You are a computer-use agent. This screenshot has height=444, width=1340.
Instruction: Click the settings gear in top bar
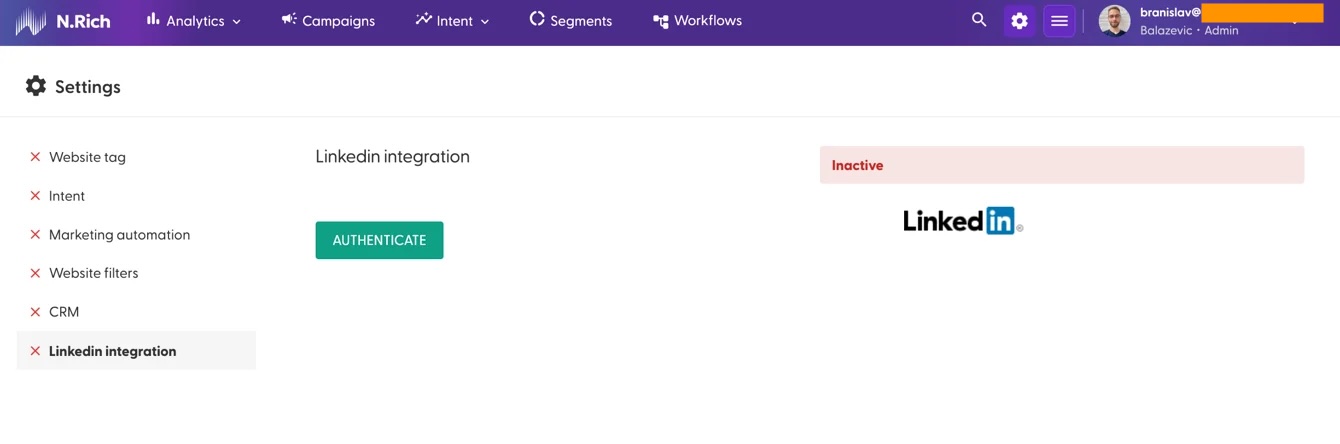click(1019, 21)
